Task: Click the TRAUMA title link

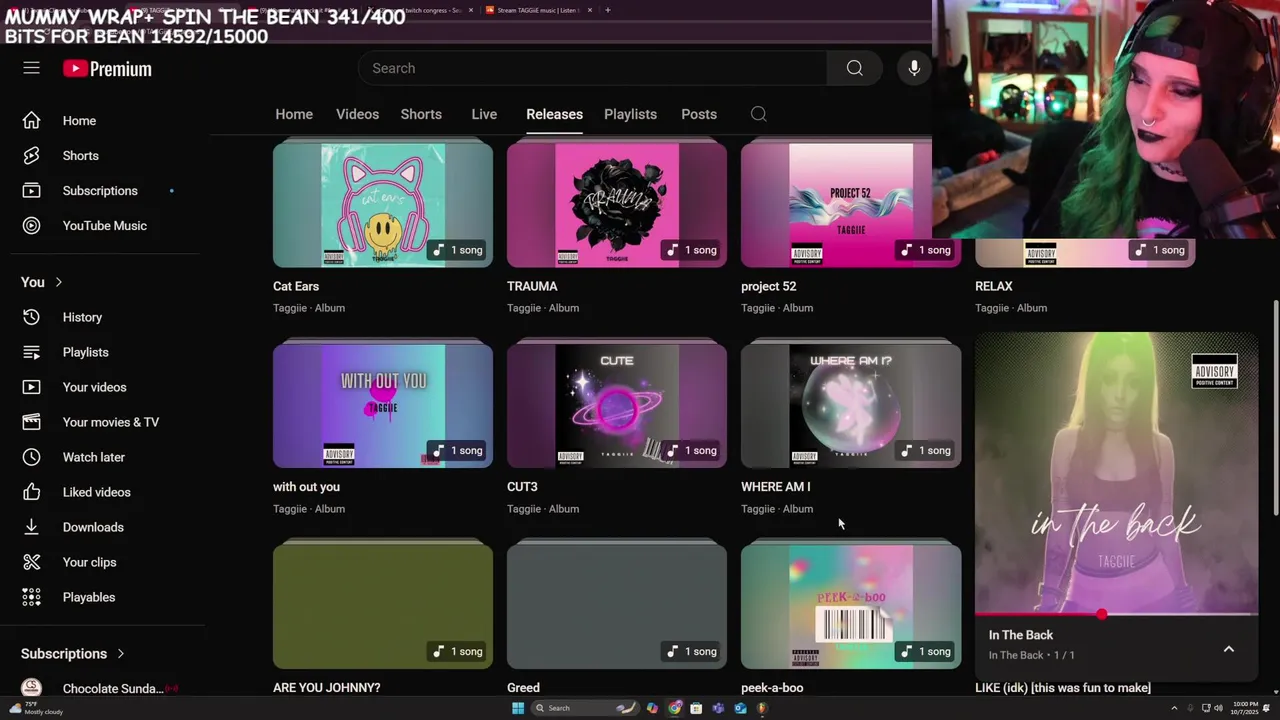Action: pyautogui.click(x=532, y=286)
